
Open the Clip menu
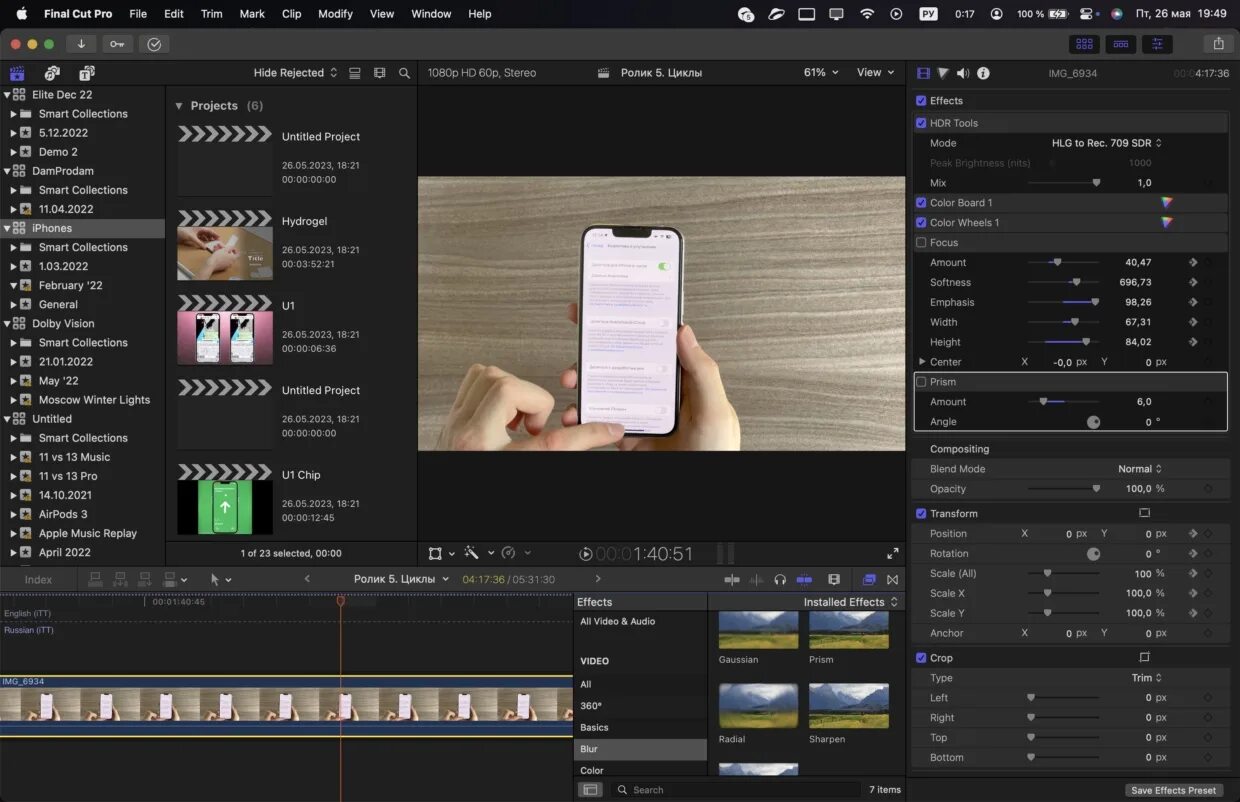[x=292, y=14]
